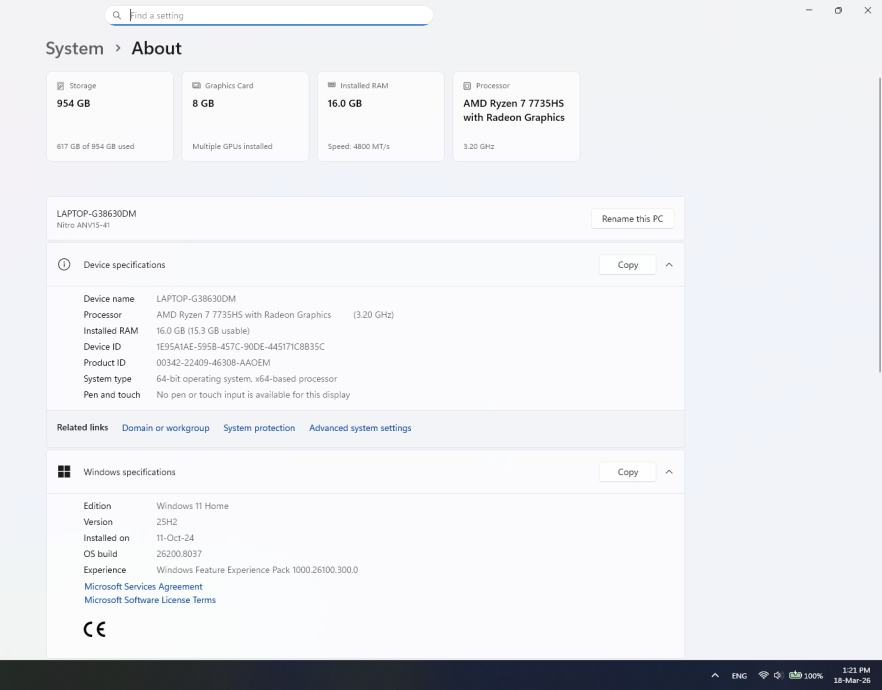Click the 617 GB of 954 GB used text
882x690 pixels.
pyautogui.click(x=95, y=146)
